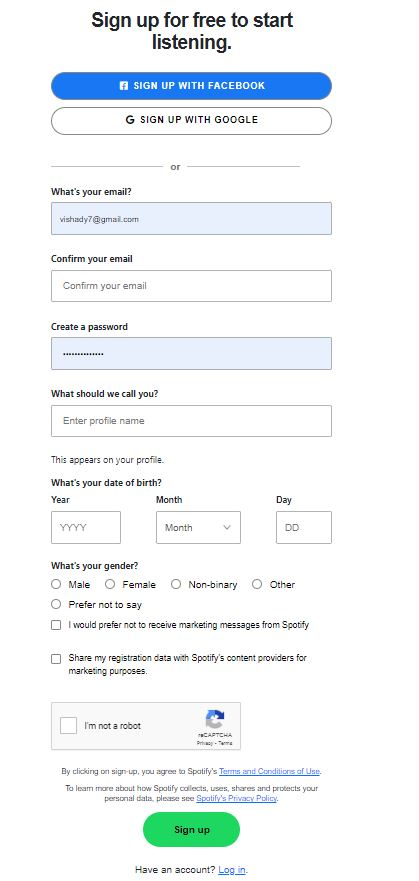Select the Male gender option
Image resolution: width=419 pixels, height=881 pixels.
tap(56, 584)
